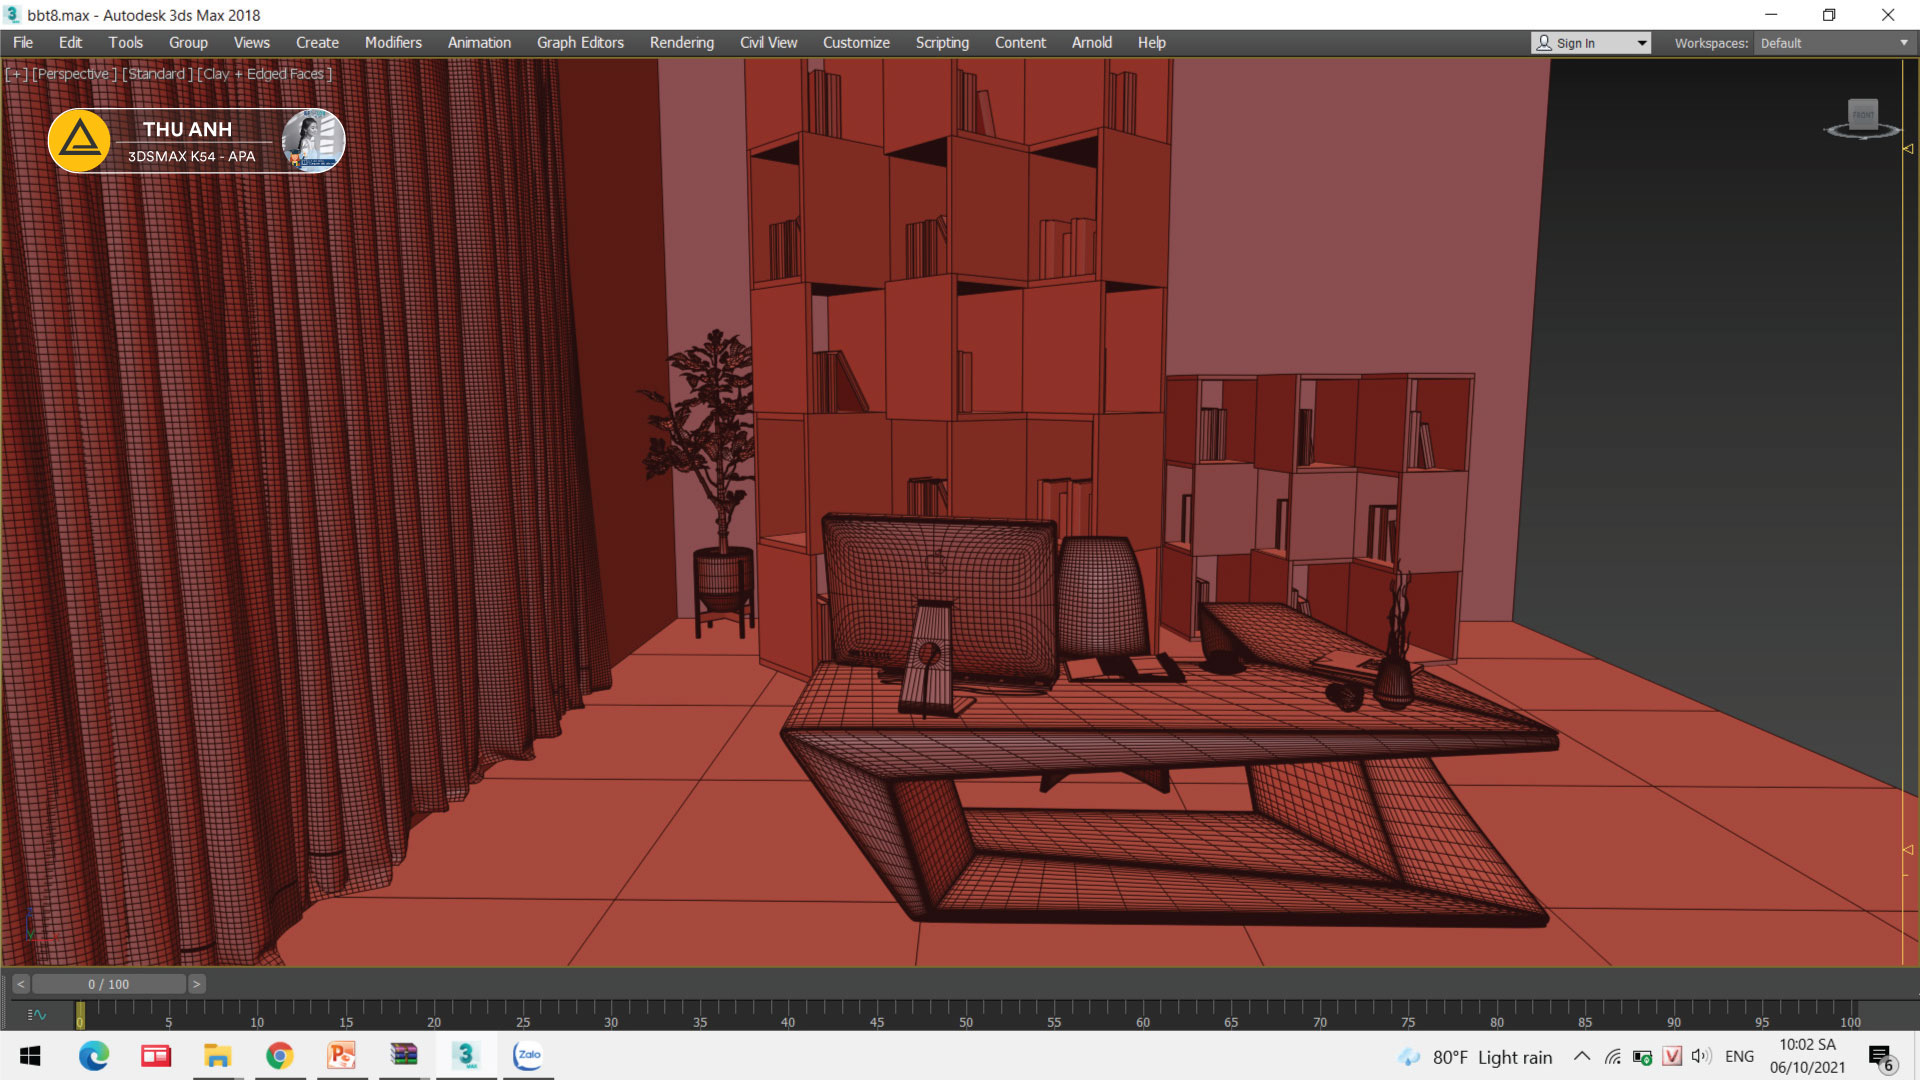This screenshot has height=1080, width=1920.
Task: Open the Graph Editors menu
Action: [580, 43]
